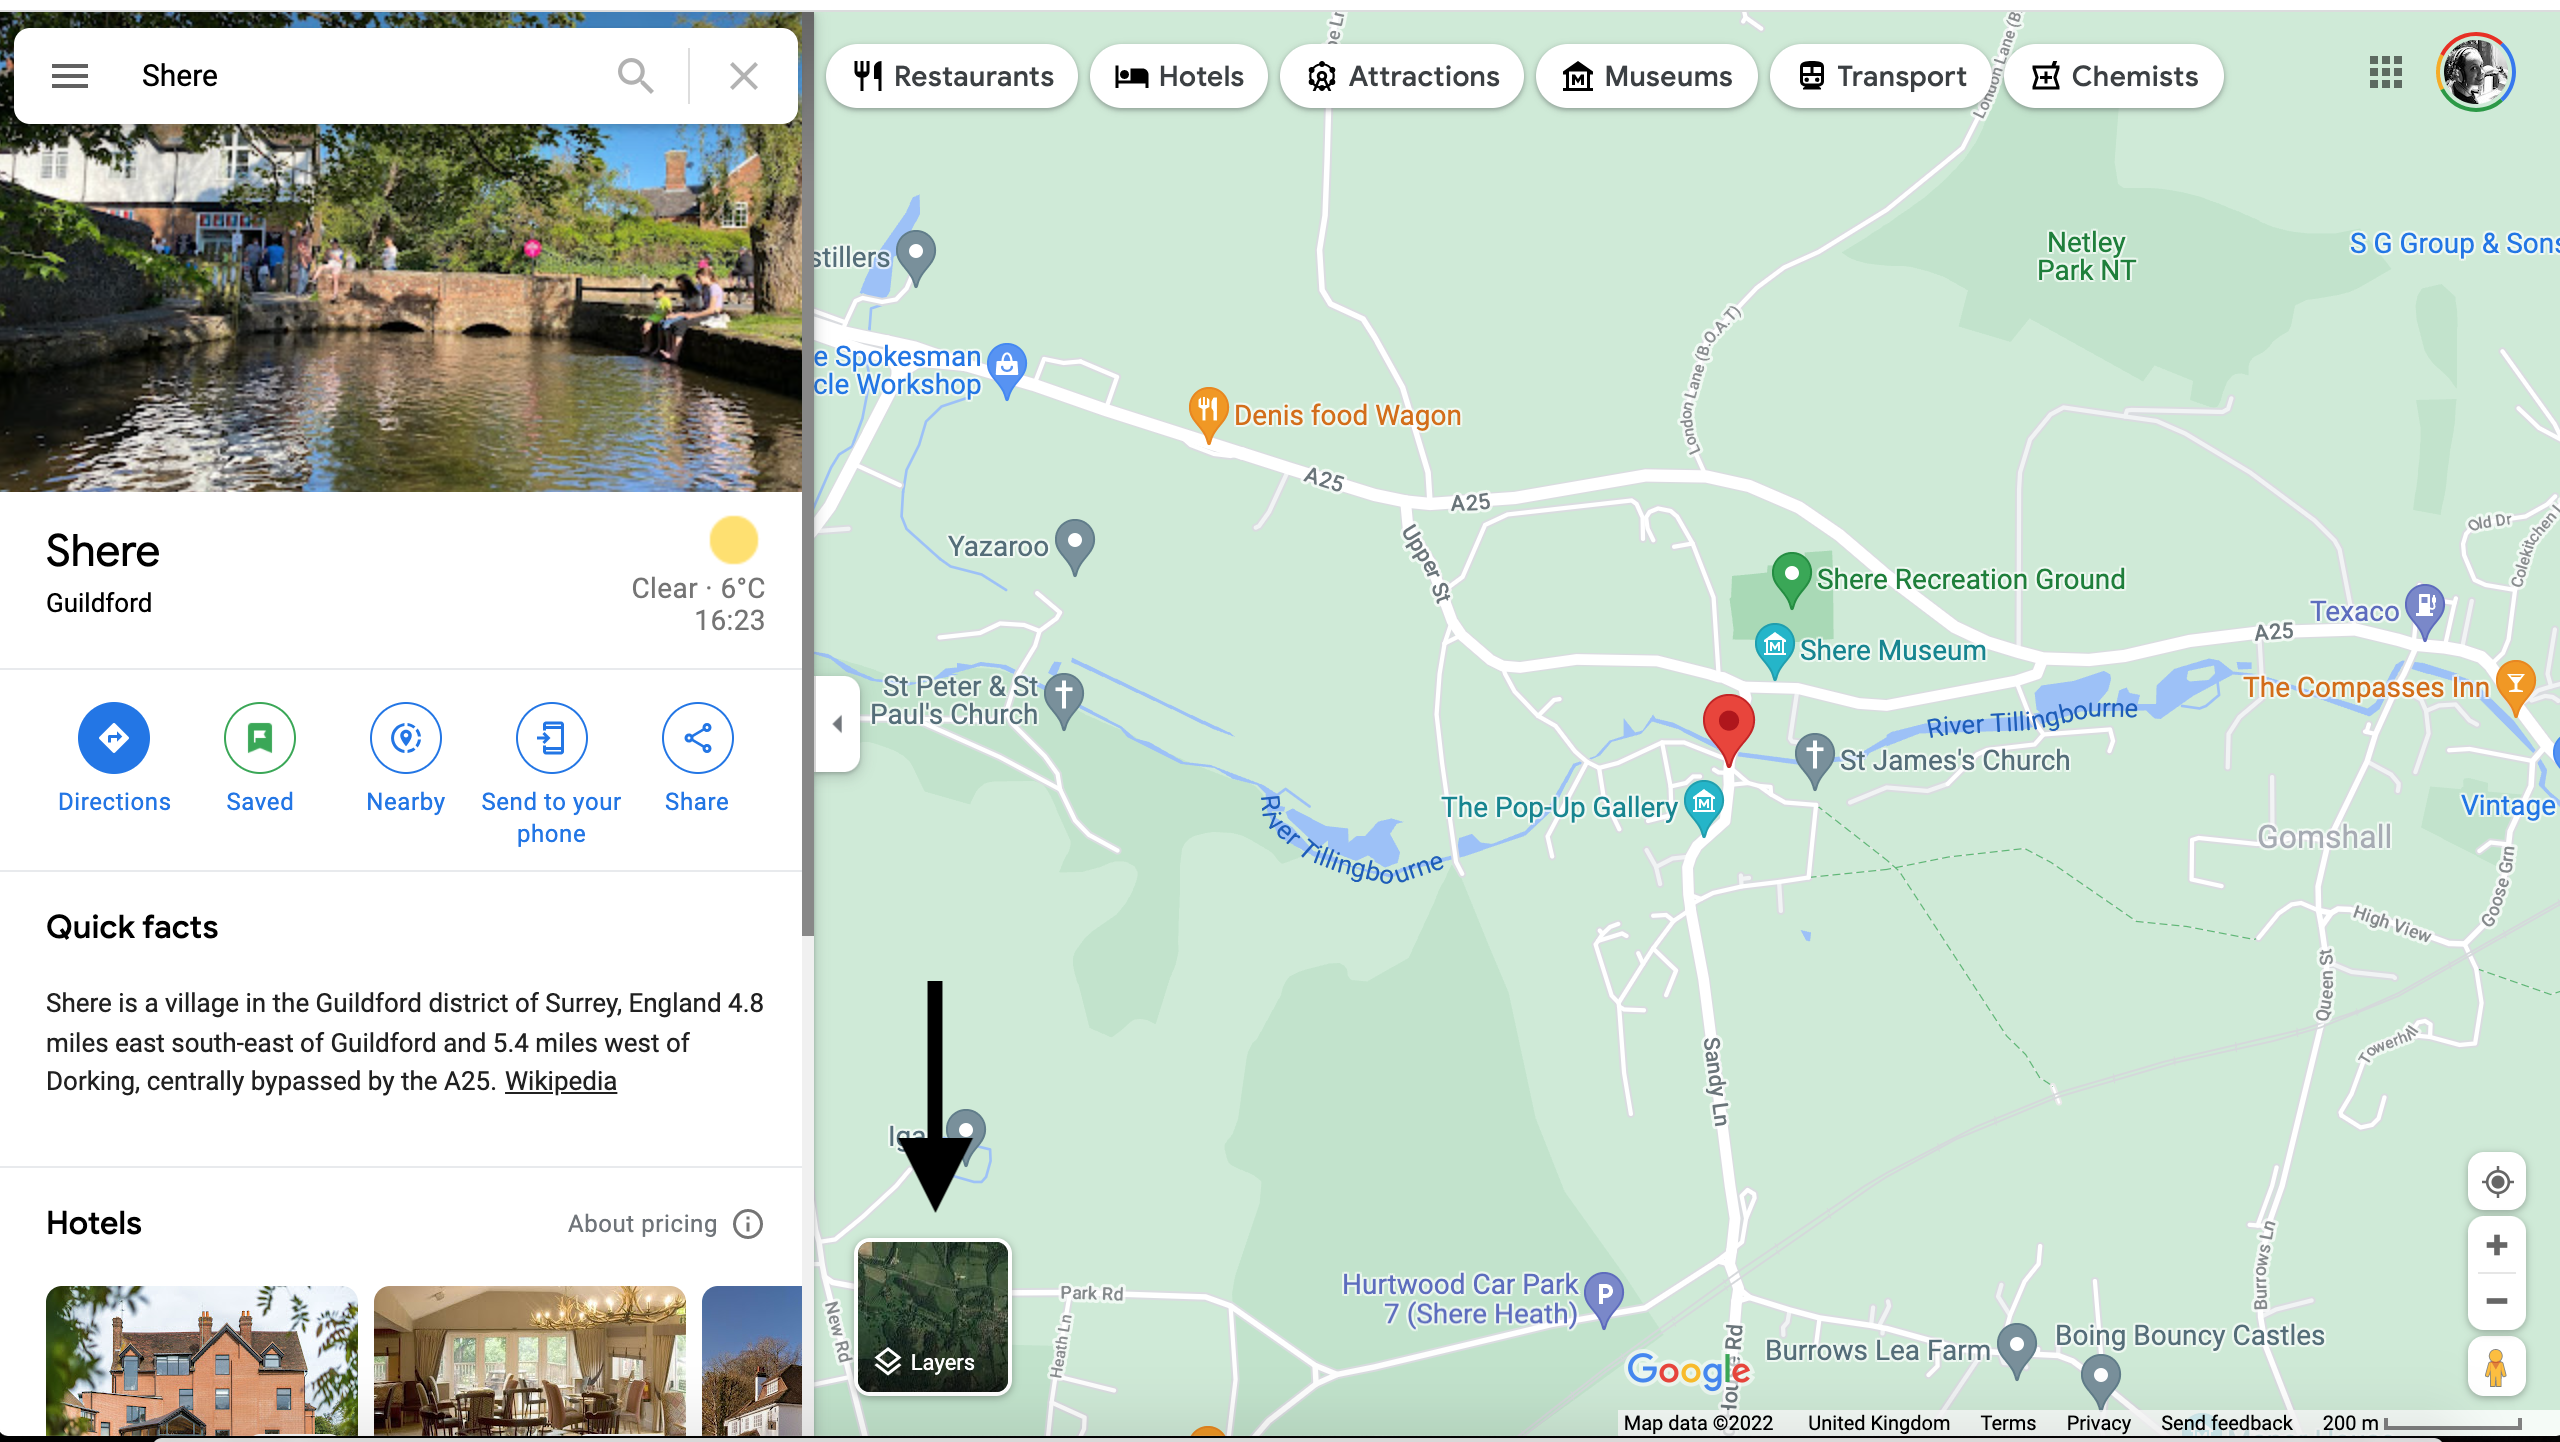Click the zoom in button on map

2497,1245
